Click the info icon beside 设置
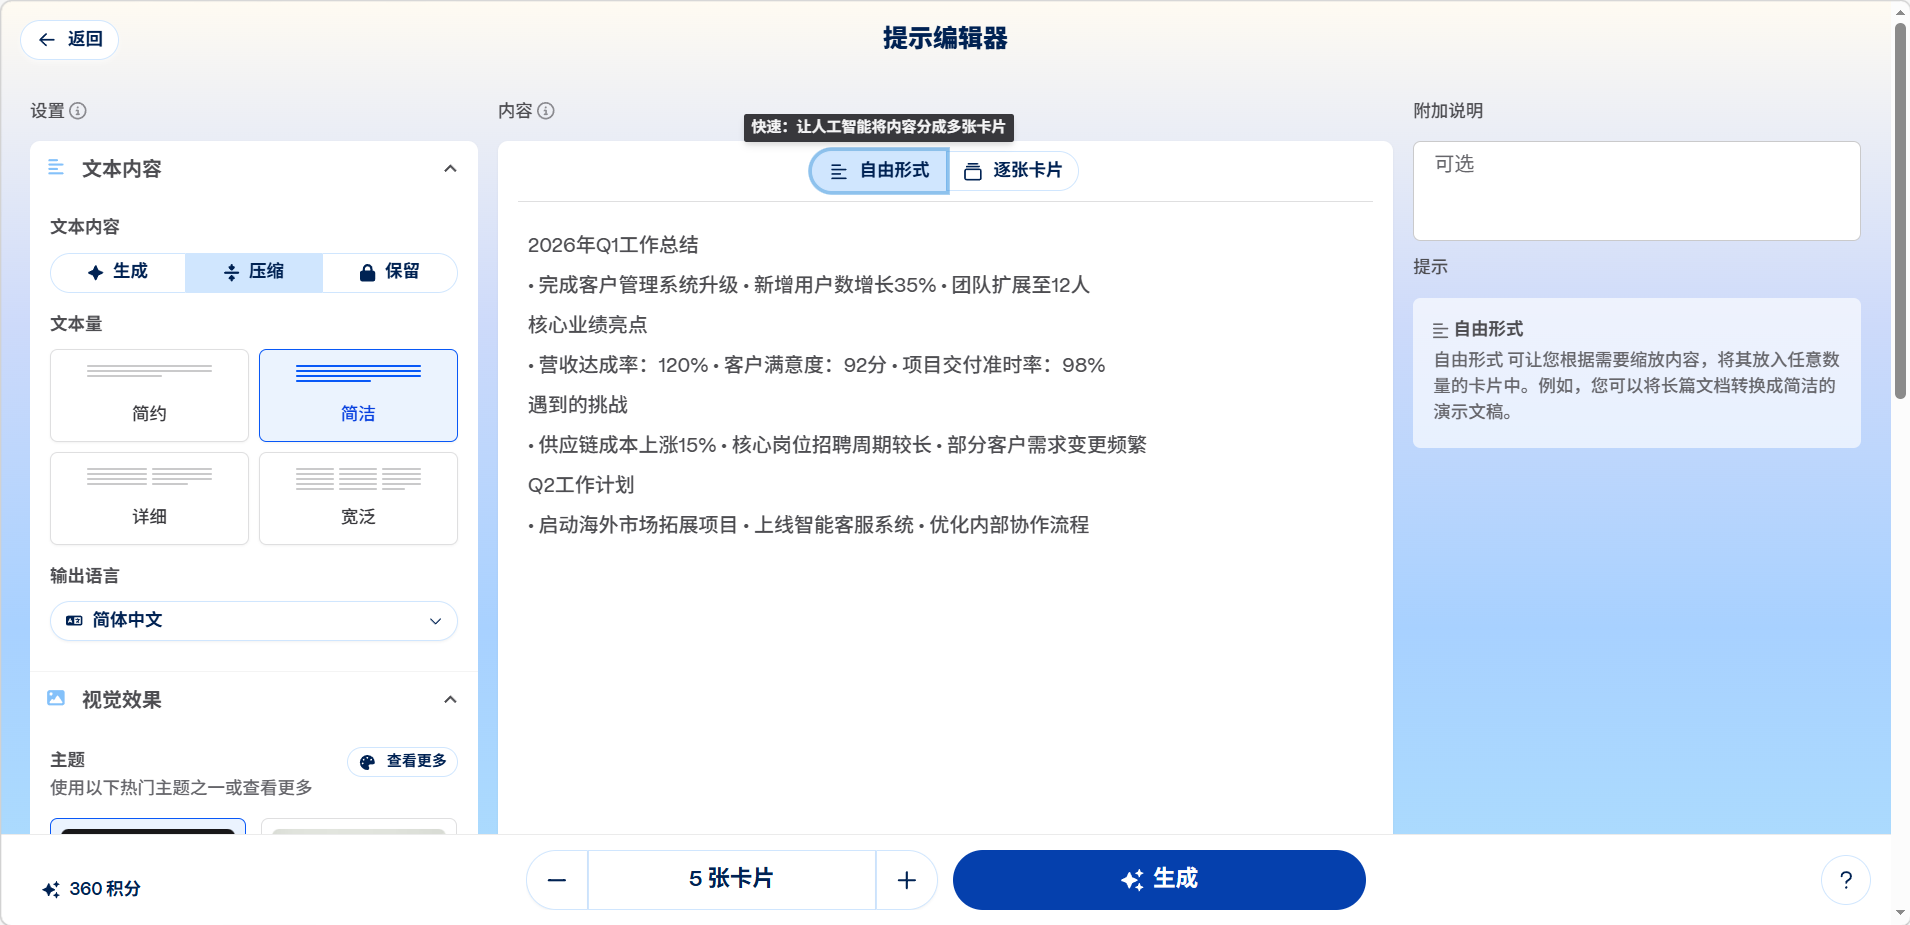This screenshot has width=1910, height=925. coord(78,111)
